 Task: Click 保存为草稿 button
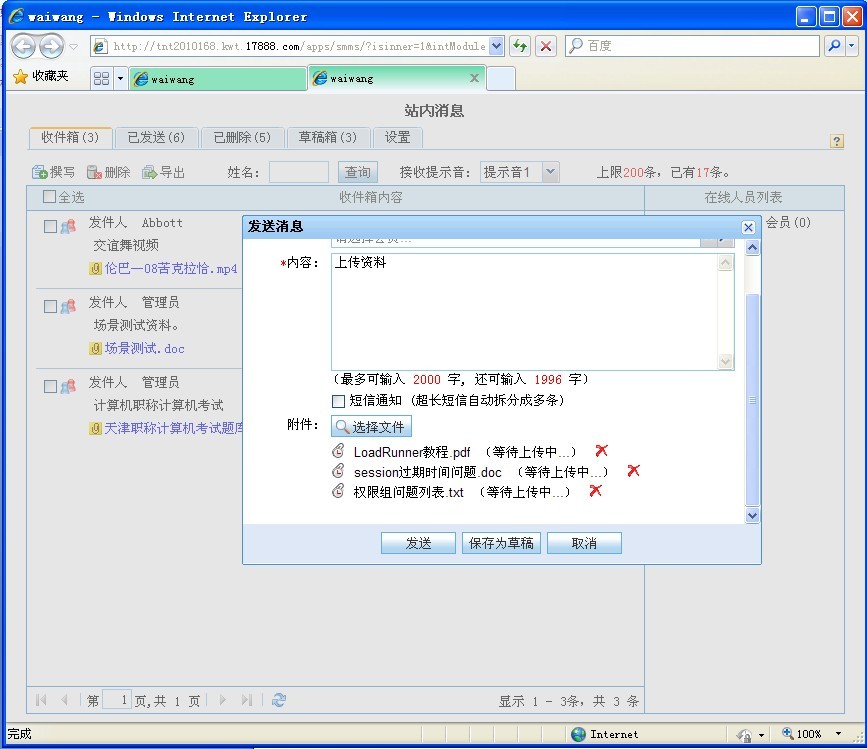pyautogui.click(x=501, y=543)
